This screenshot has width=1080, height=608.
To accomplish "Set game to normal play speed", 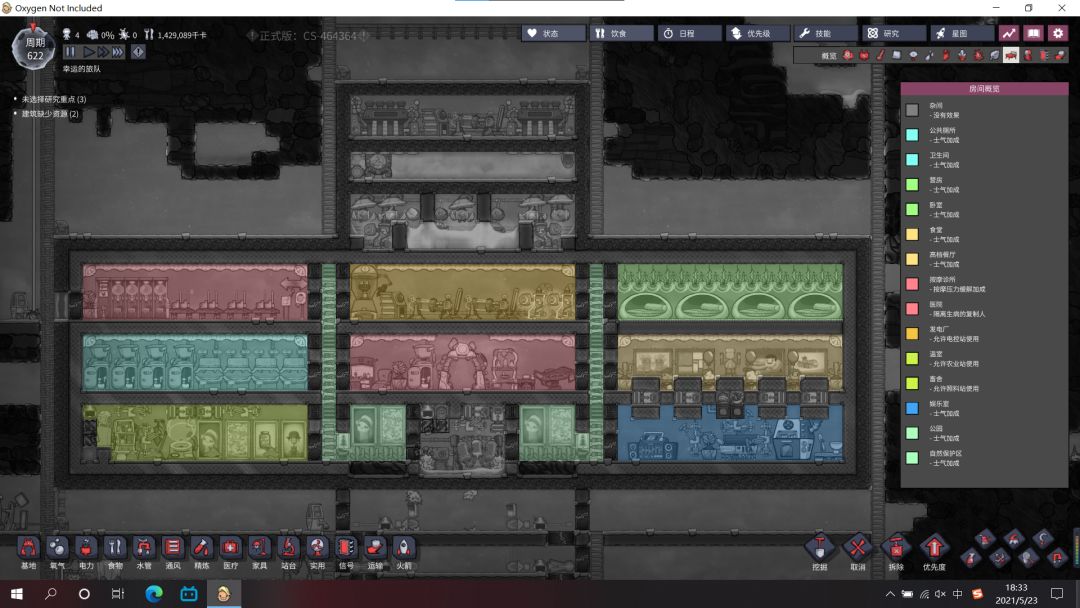I will [89, 52].
